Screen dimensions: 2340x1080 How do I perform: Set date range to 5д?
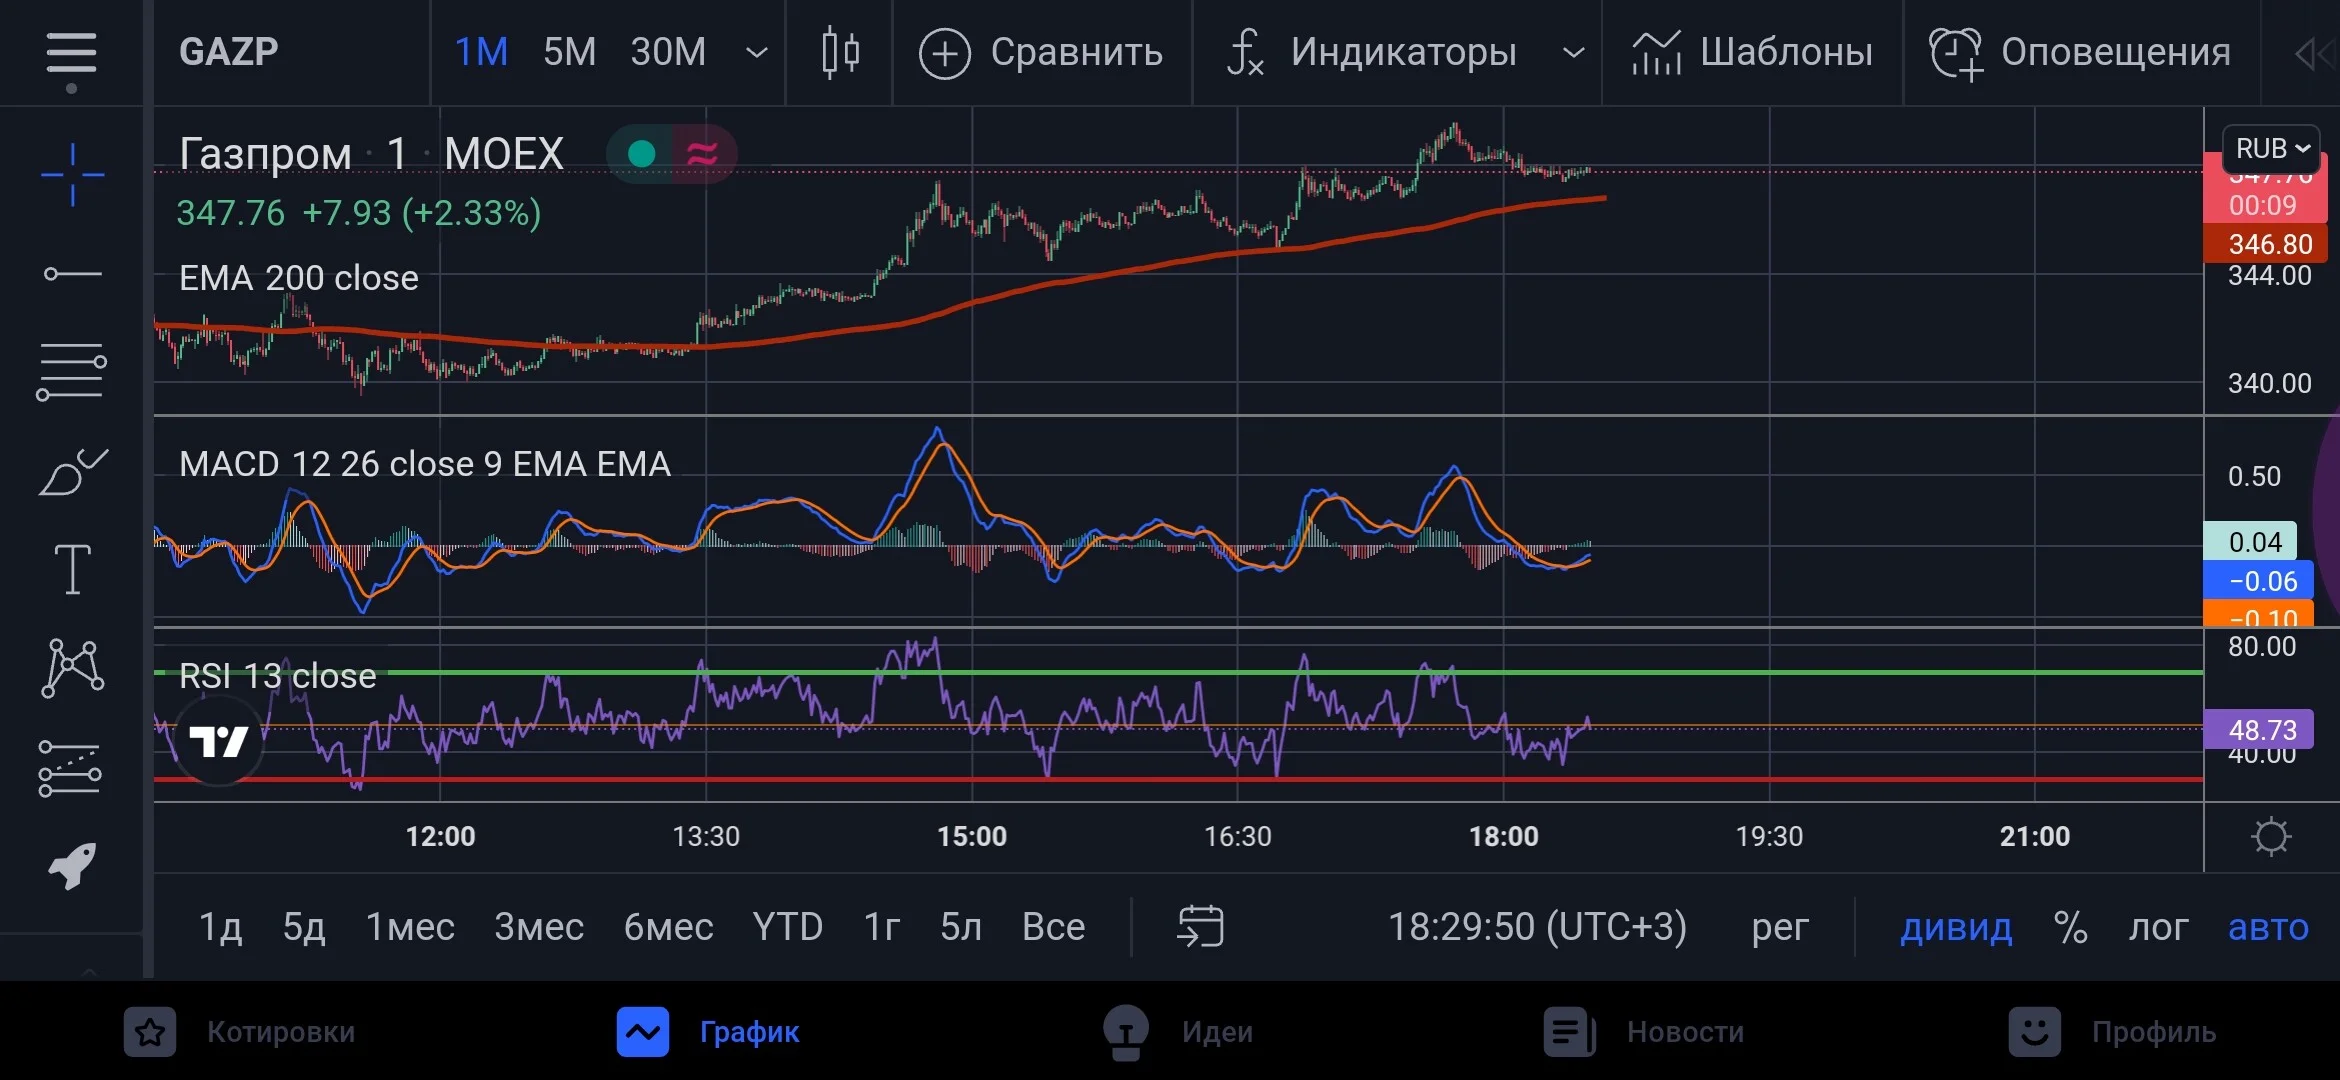pyautogui.click(x=304, y=927)
